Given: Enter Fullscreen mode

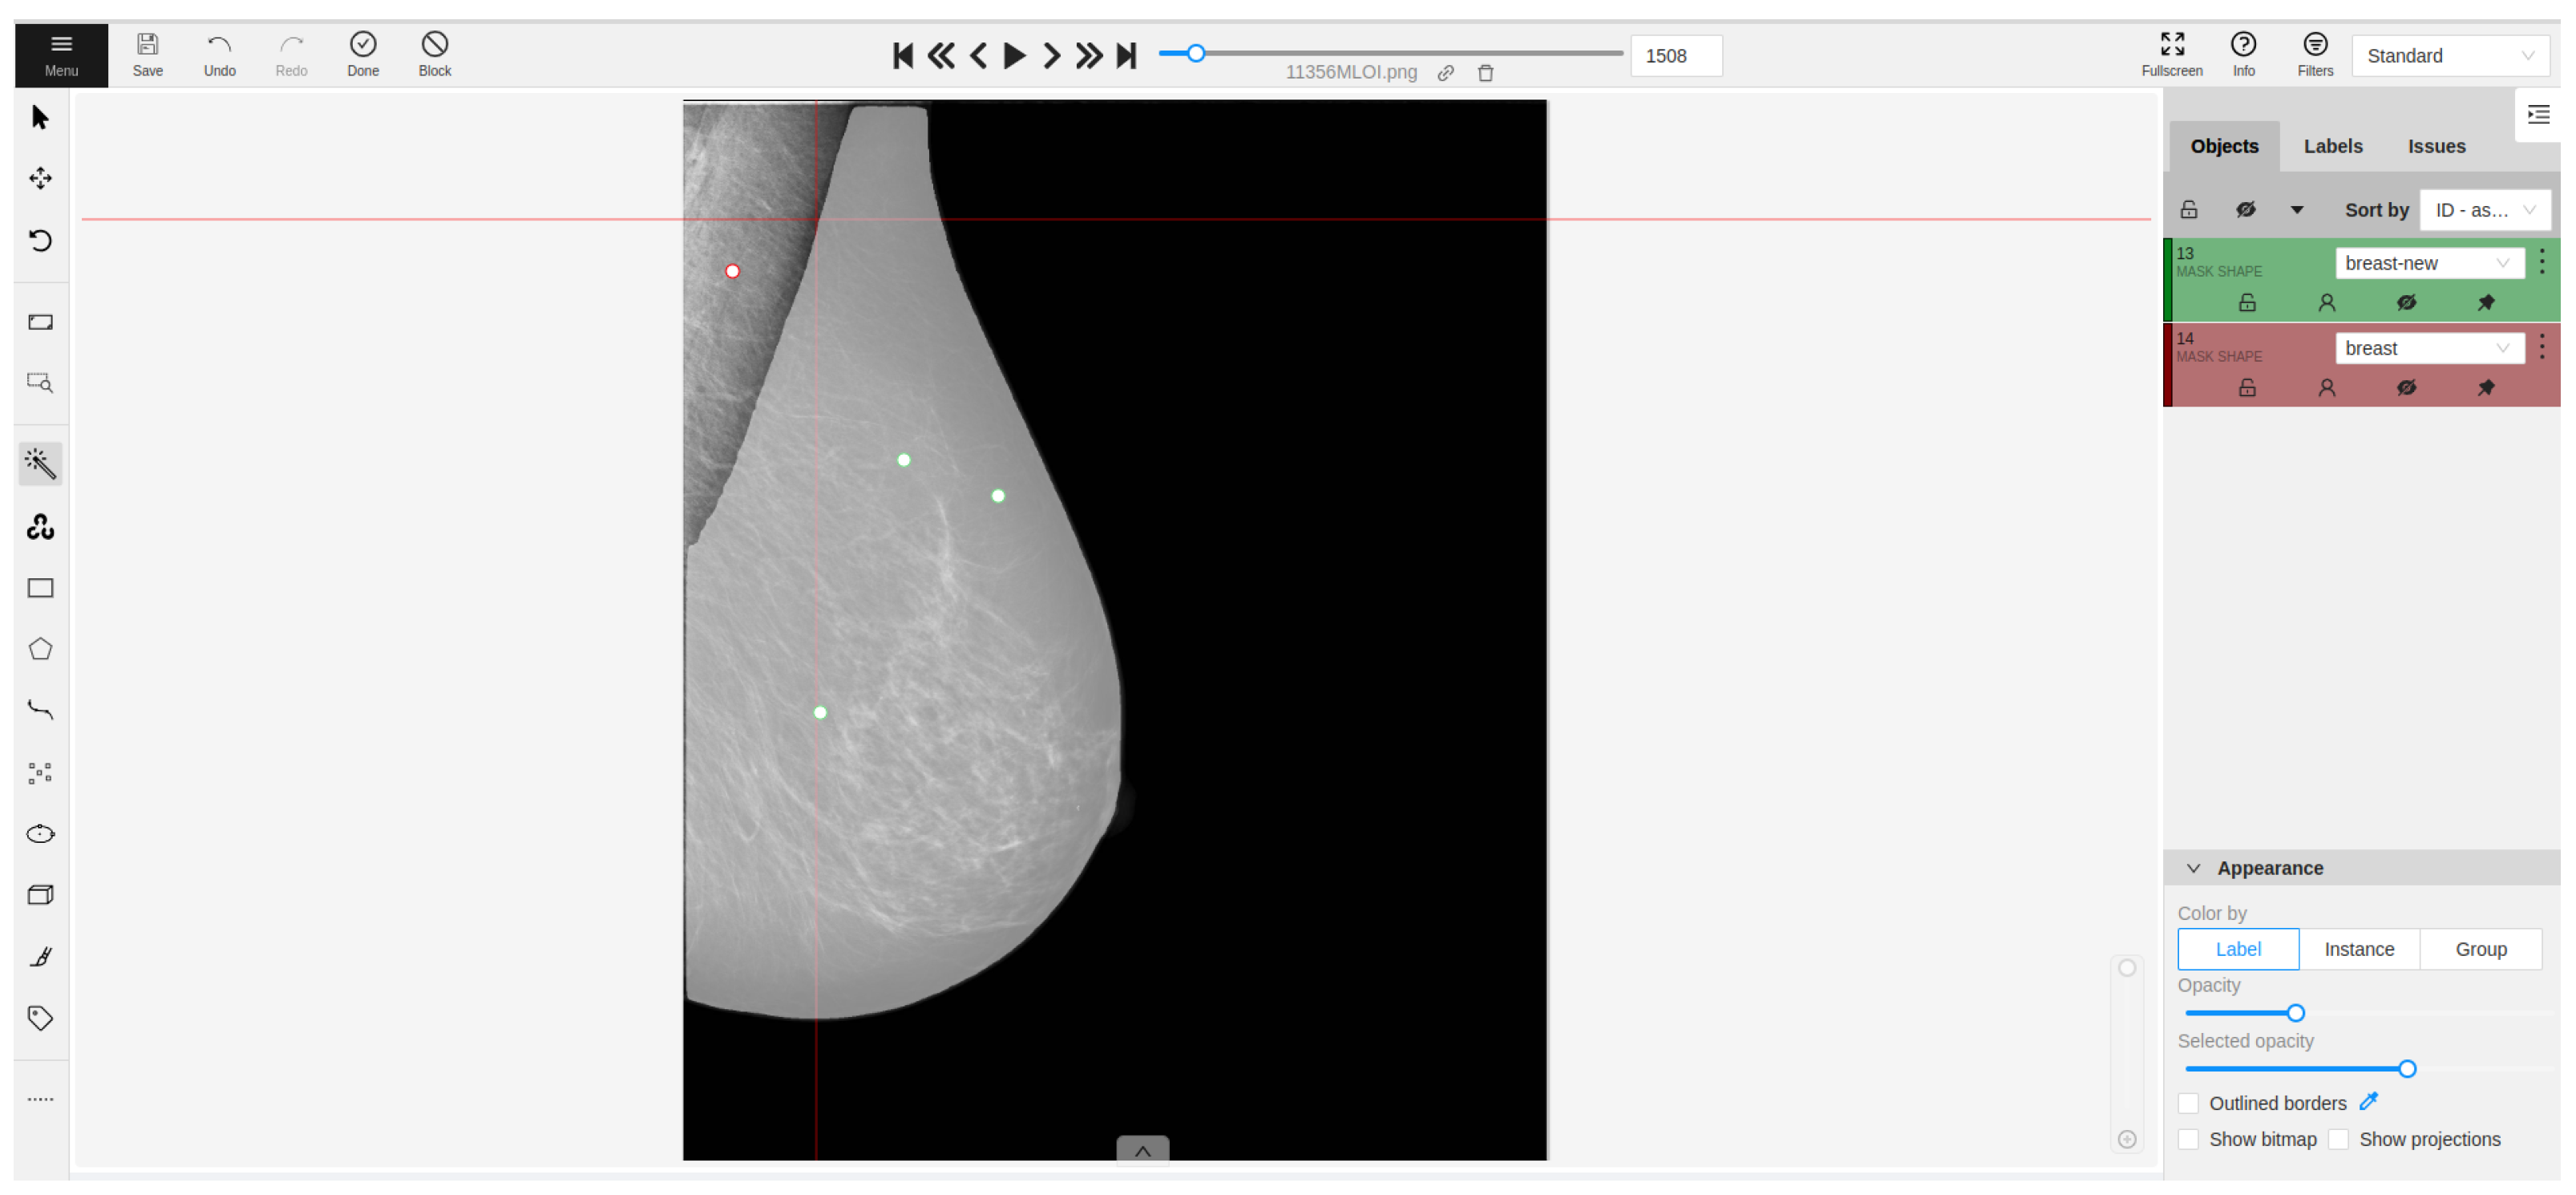Looking at the screenshot, I should (2172, 55).
